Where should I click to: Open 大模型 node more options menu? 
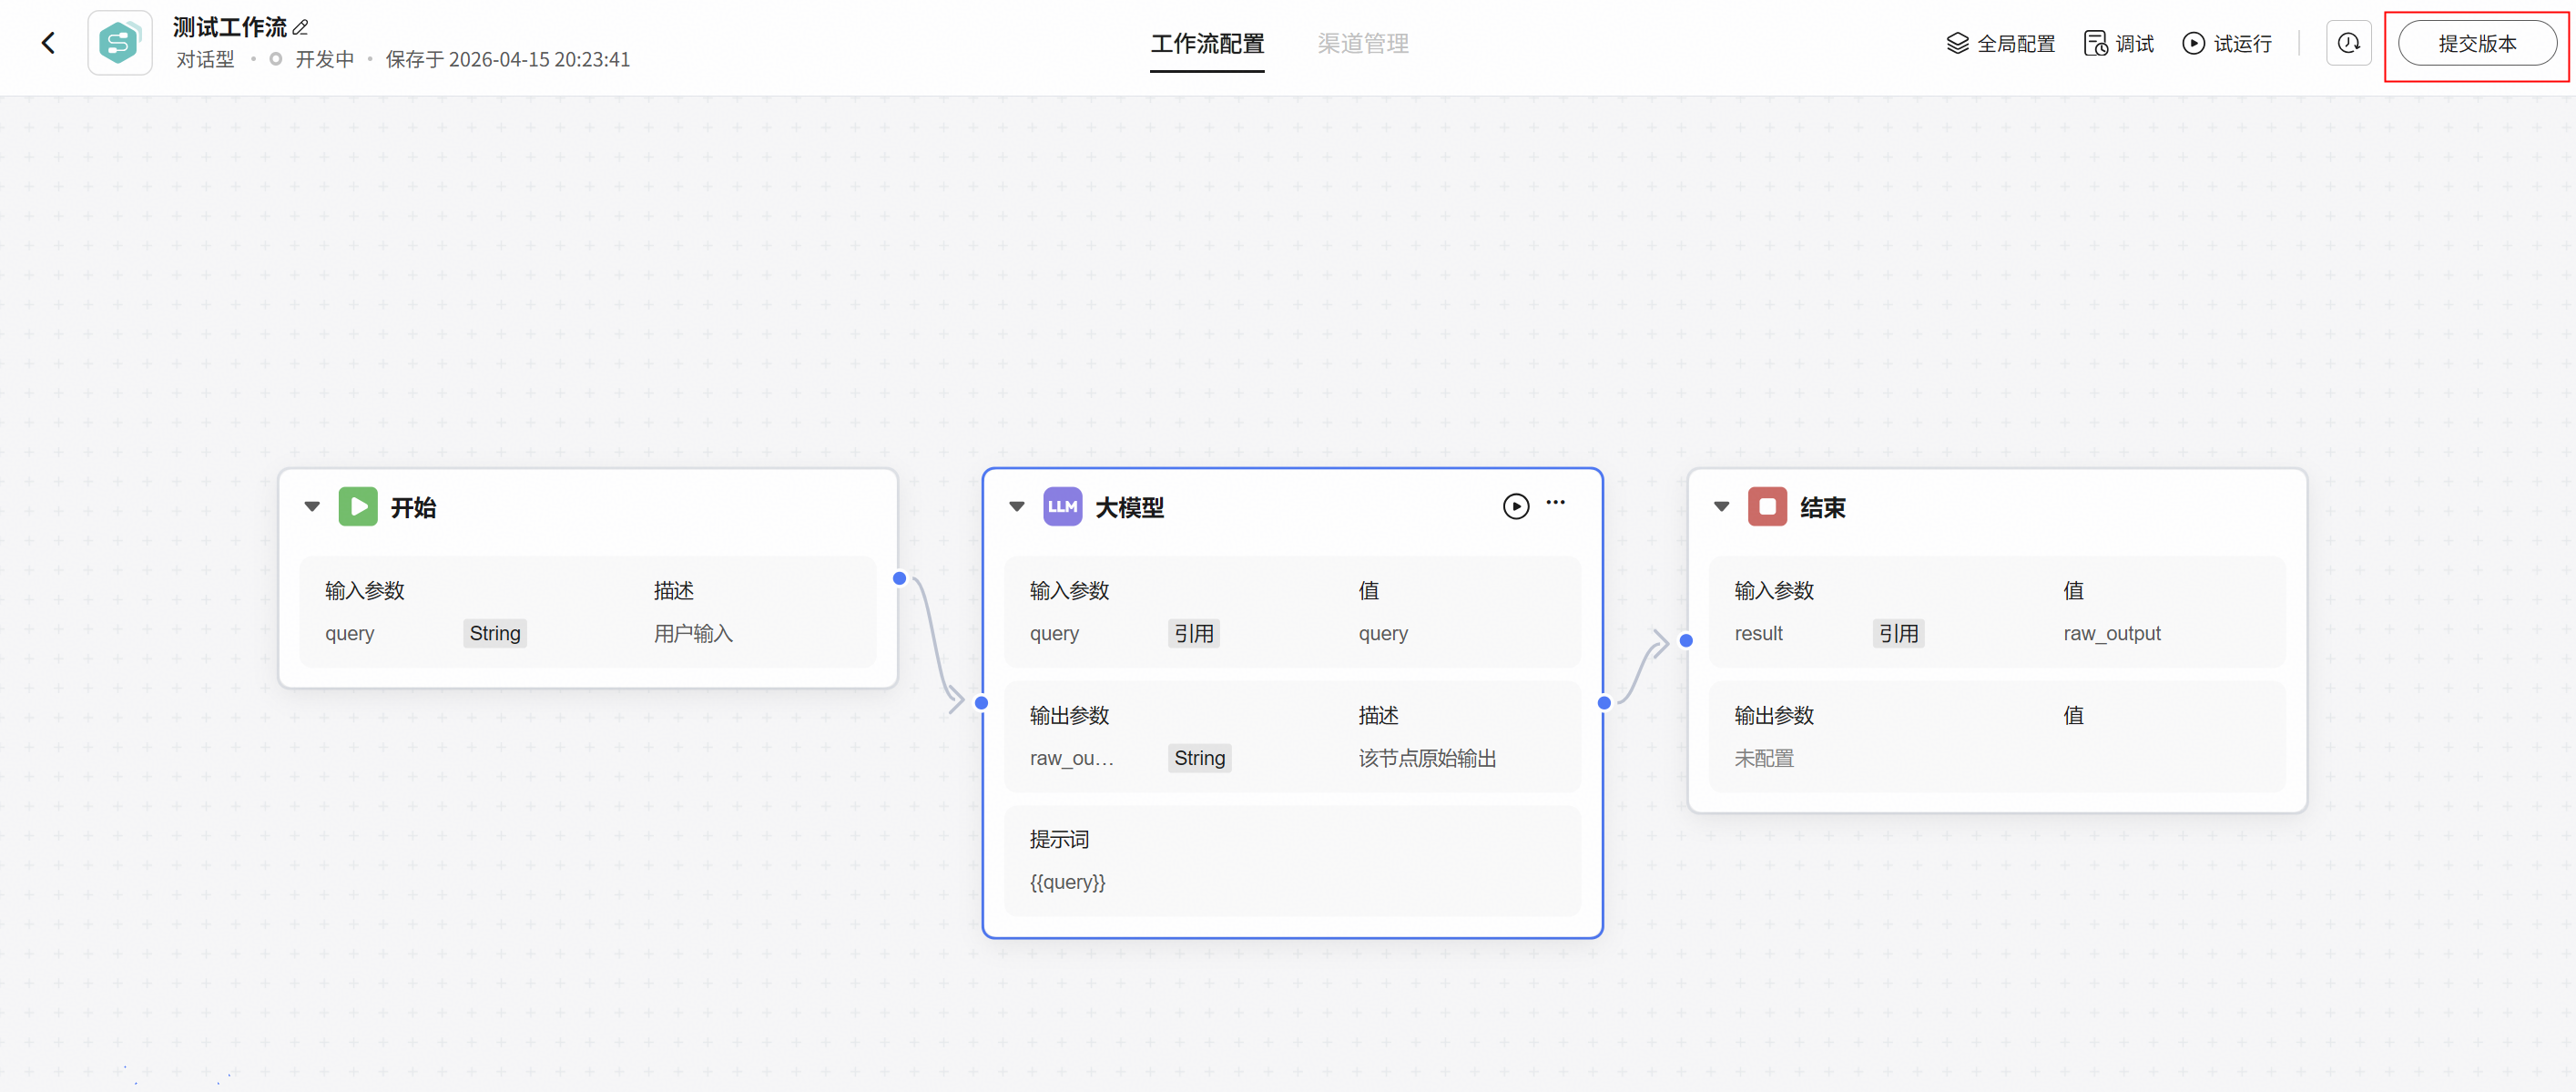[x=1556, y=503]
